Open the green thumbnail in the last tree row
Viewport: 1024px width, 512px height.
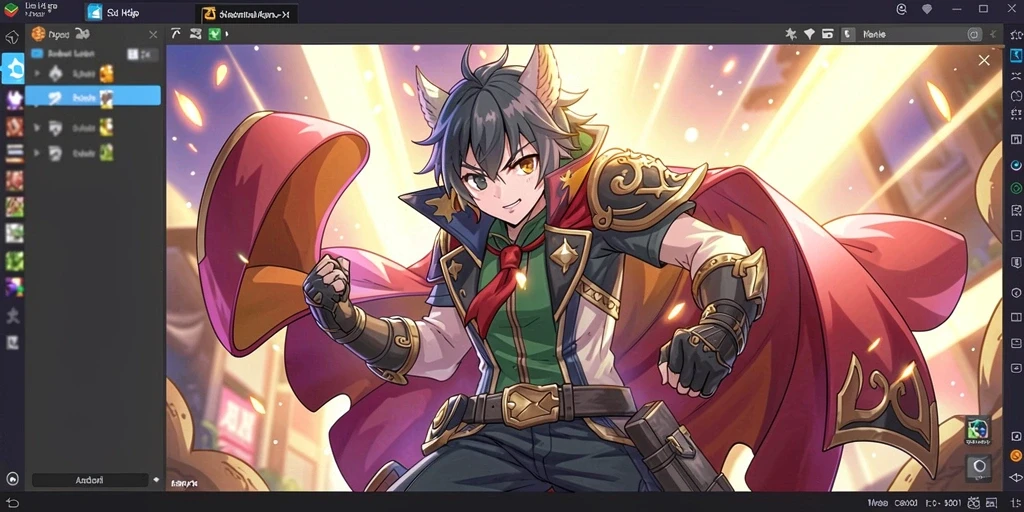coord(106,153)
